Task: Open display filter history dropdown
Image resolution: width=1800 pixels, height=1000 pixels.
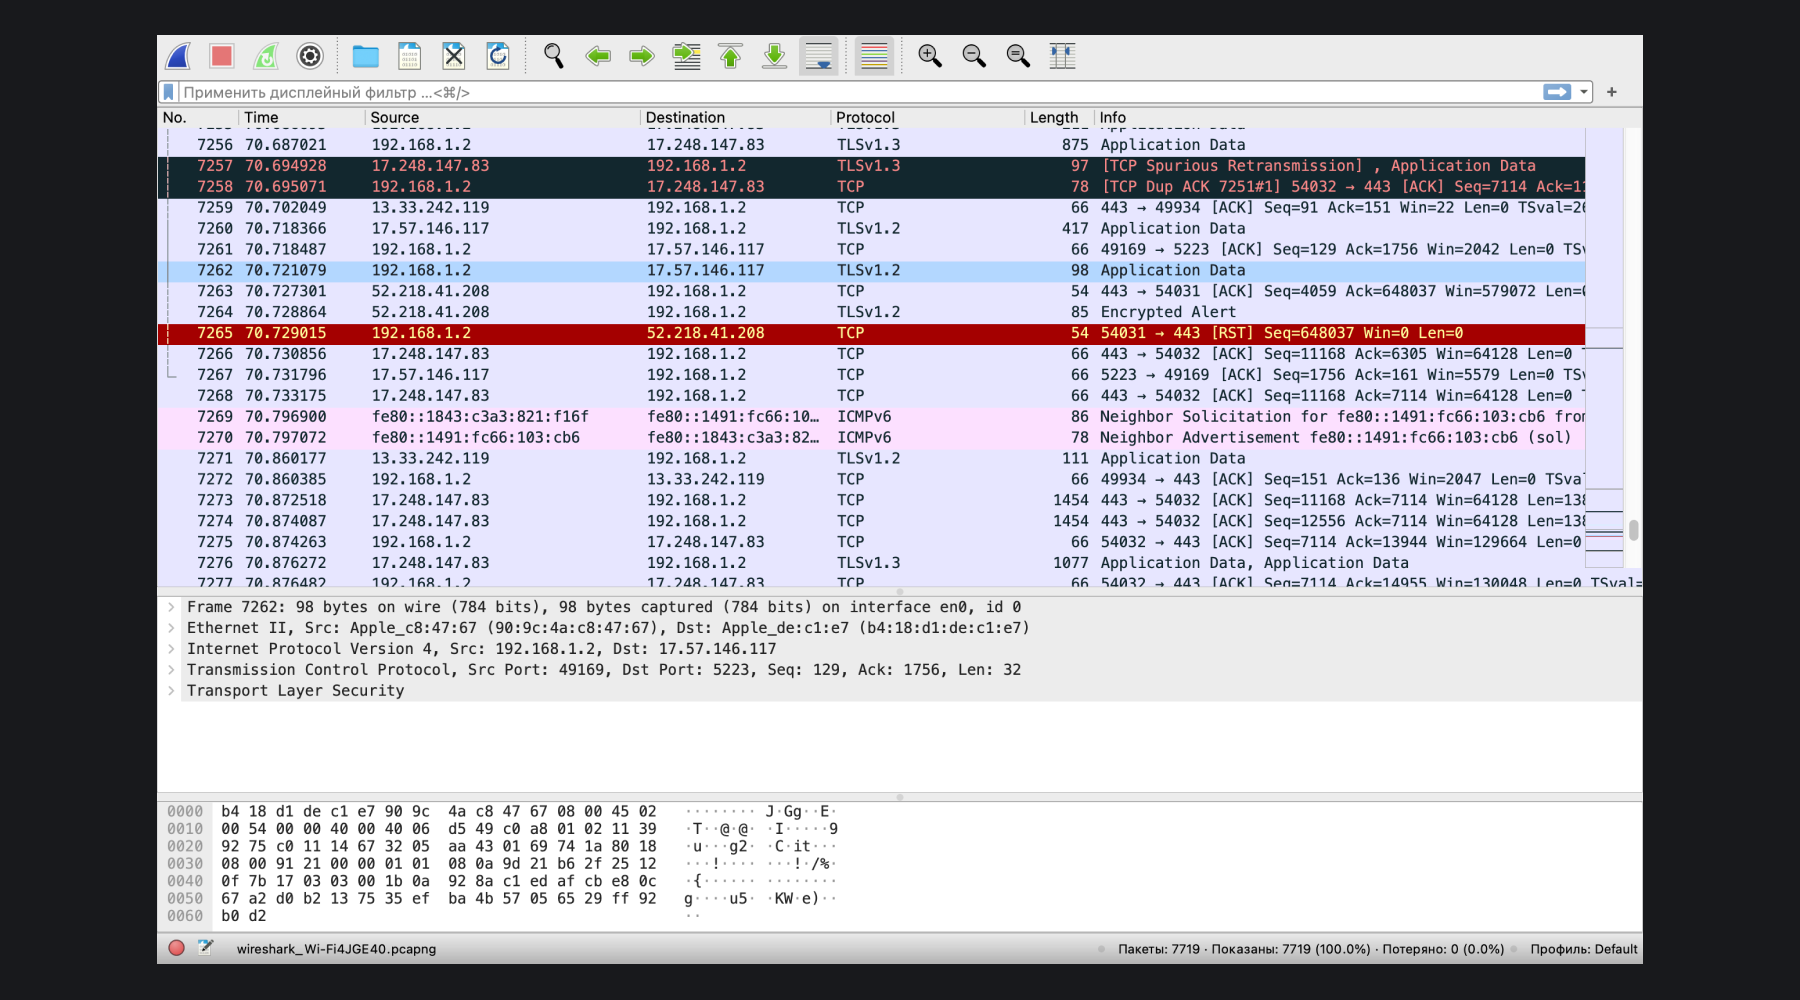Action: pyautogui.click(x=1584, y=92)
